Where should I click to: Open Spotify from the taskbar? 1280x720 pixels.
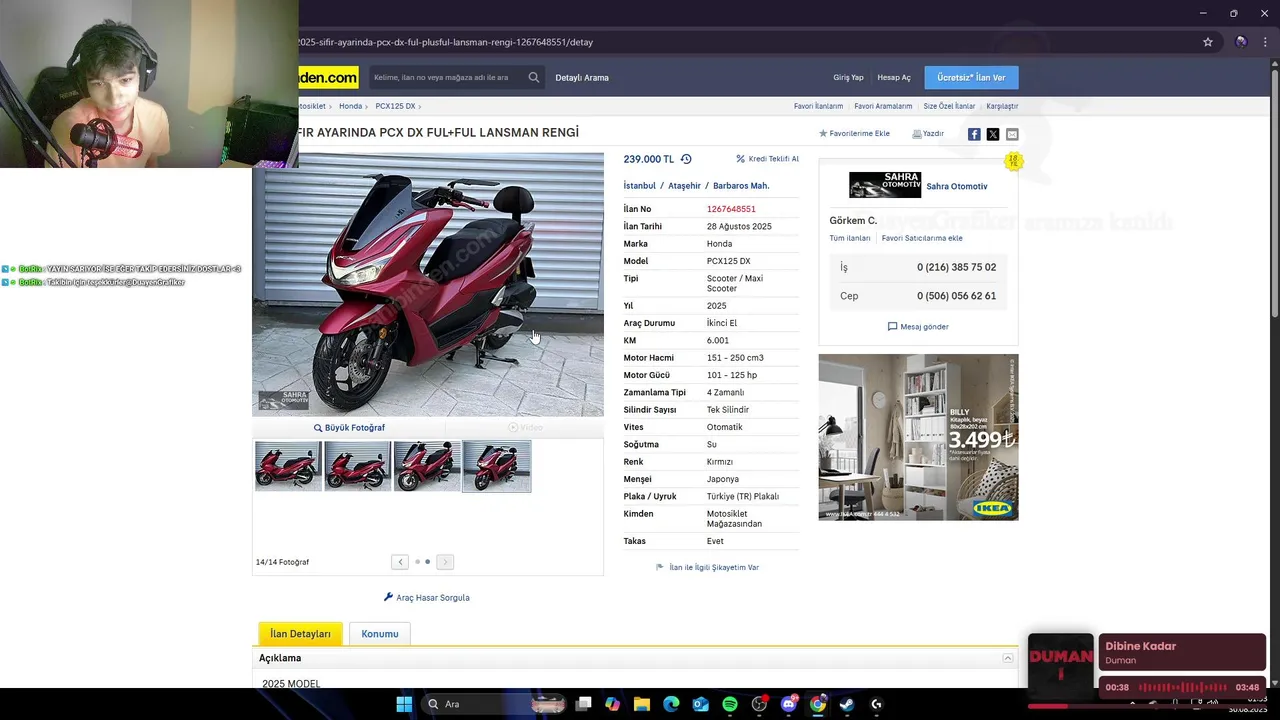point(730,704)
